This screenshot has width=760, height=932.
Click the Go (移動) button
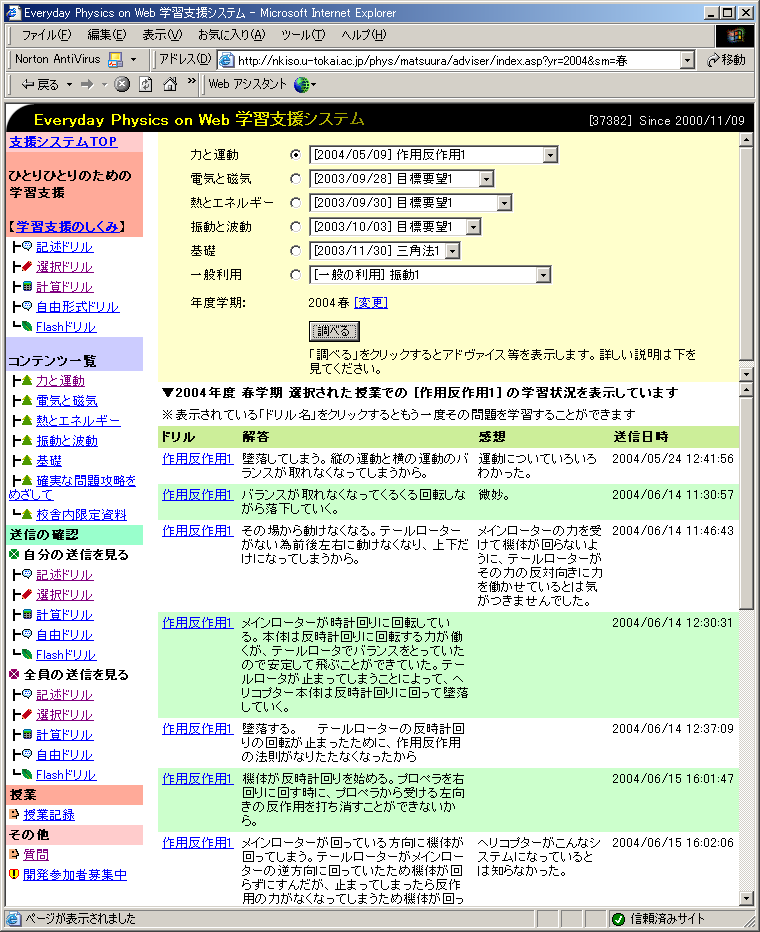coord(726,60)
